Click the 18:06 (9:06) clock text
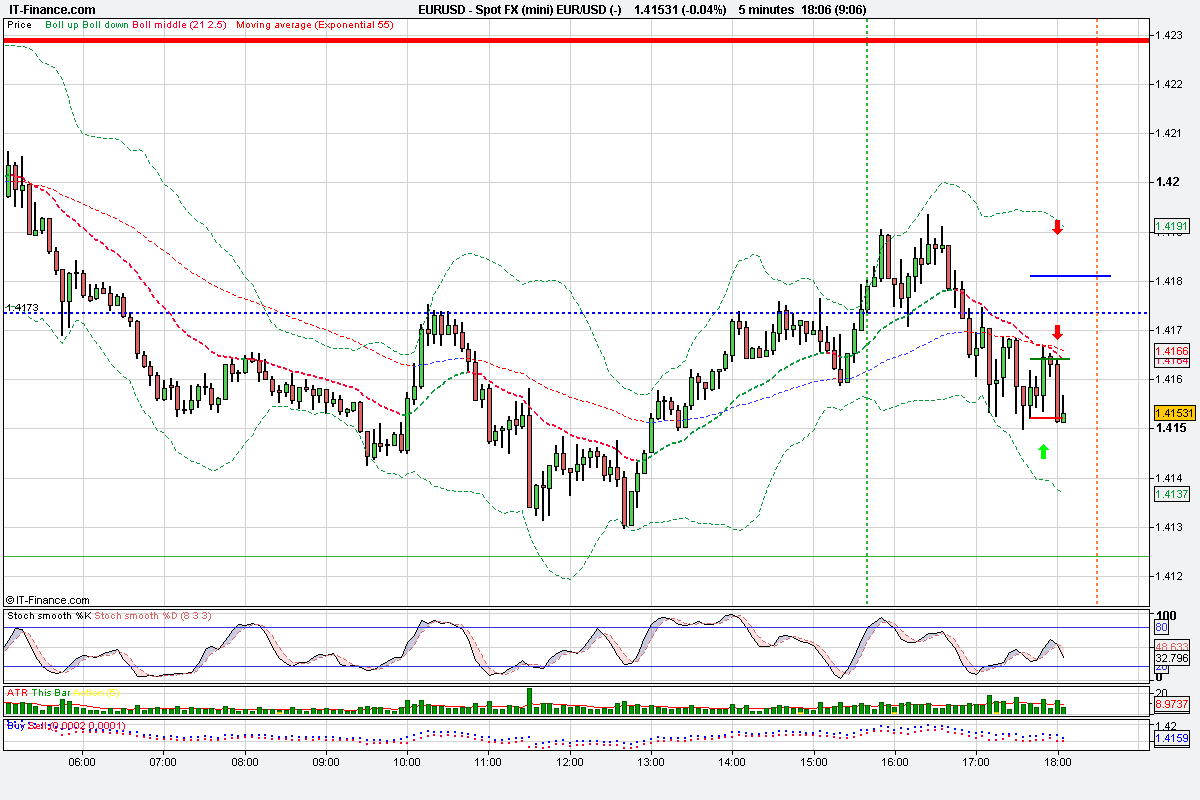This screenshot has height=800, width=1200. pos(836,10)
